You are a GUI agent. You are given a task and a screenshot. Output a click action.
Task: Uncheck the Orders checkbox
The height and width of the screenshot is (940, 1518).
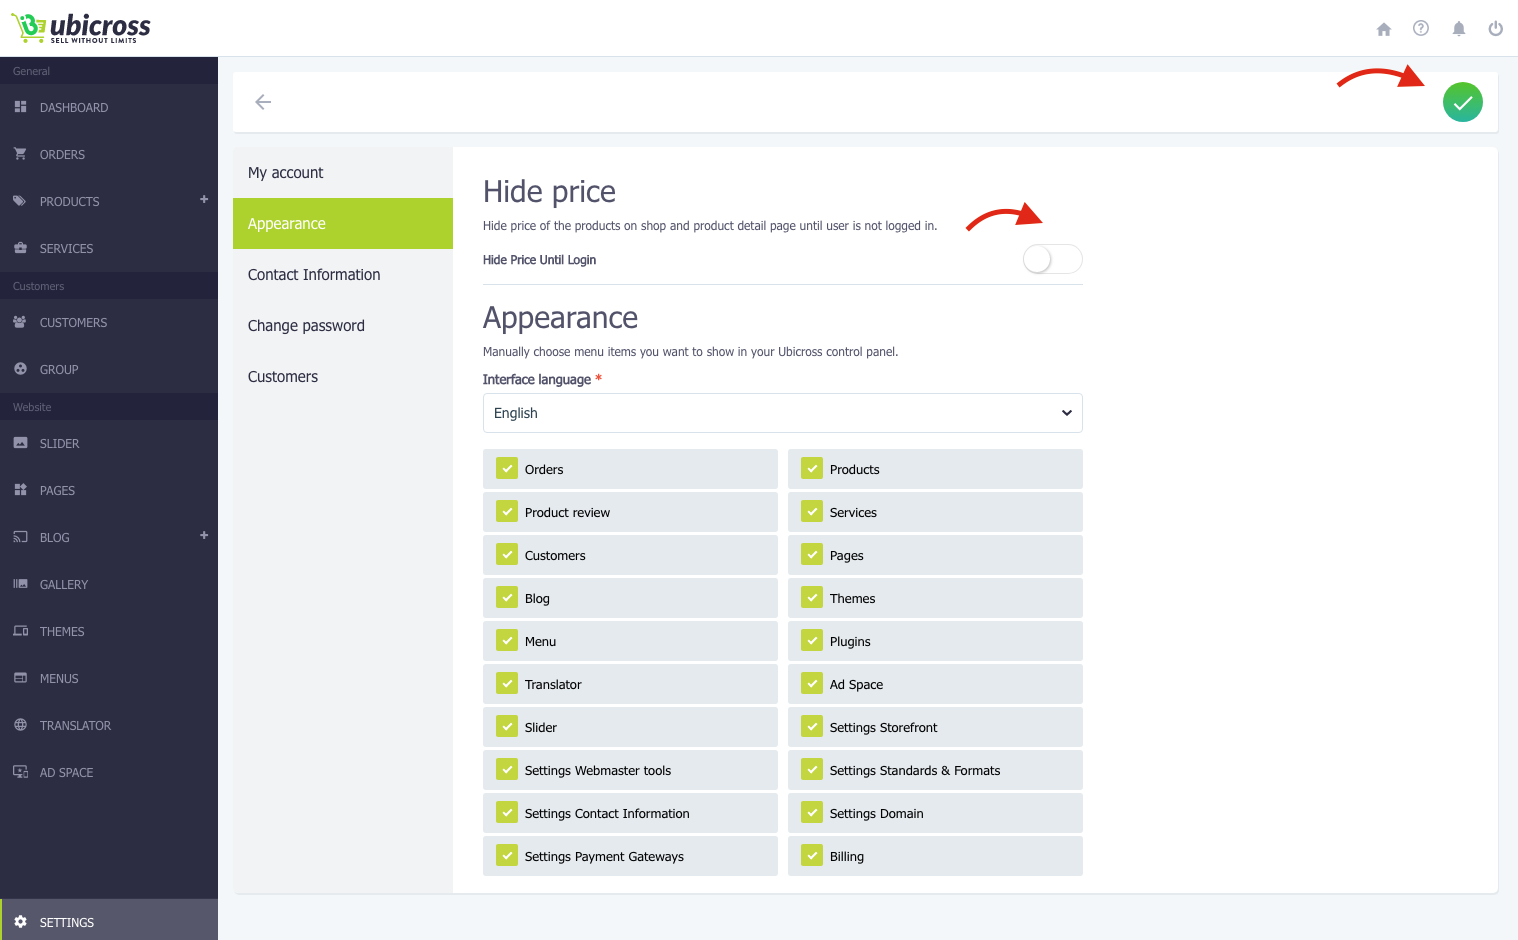point(507,469)
